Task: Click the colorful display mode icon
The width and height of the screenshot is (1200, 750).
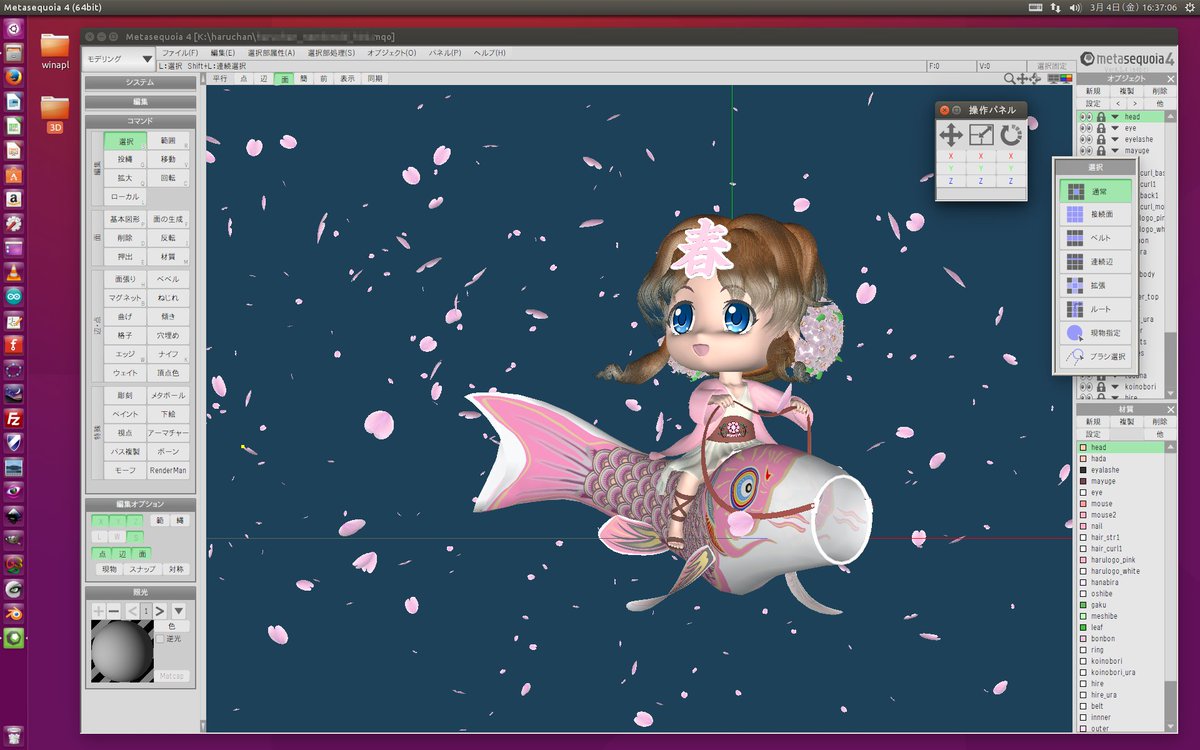Action: click(x=1066, y=78)
